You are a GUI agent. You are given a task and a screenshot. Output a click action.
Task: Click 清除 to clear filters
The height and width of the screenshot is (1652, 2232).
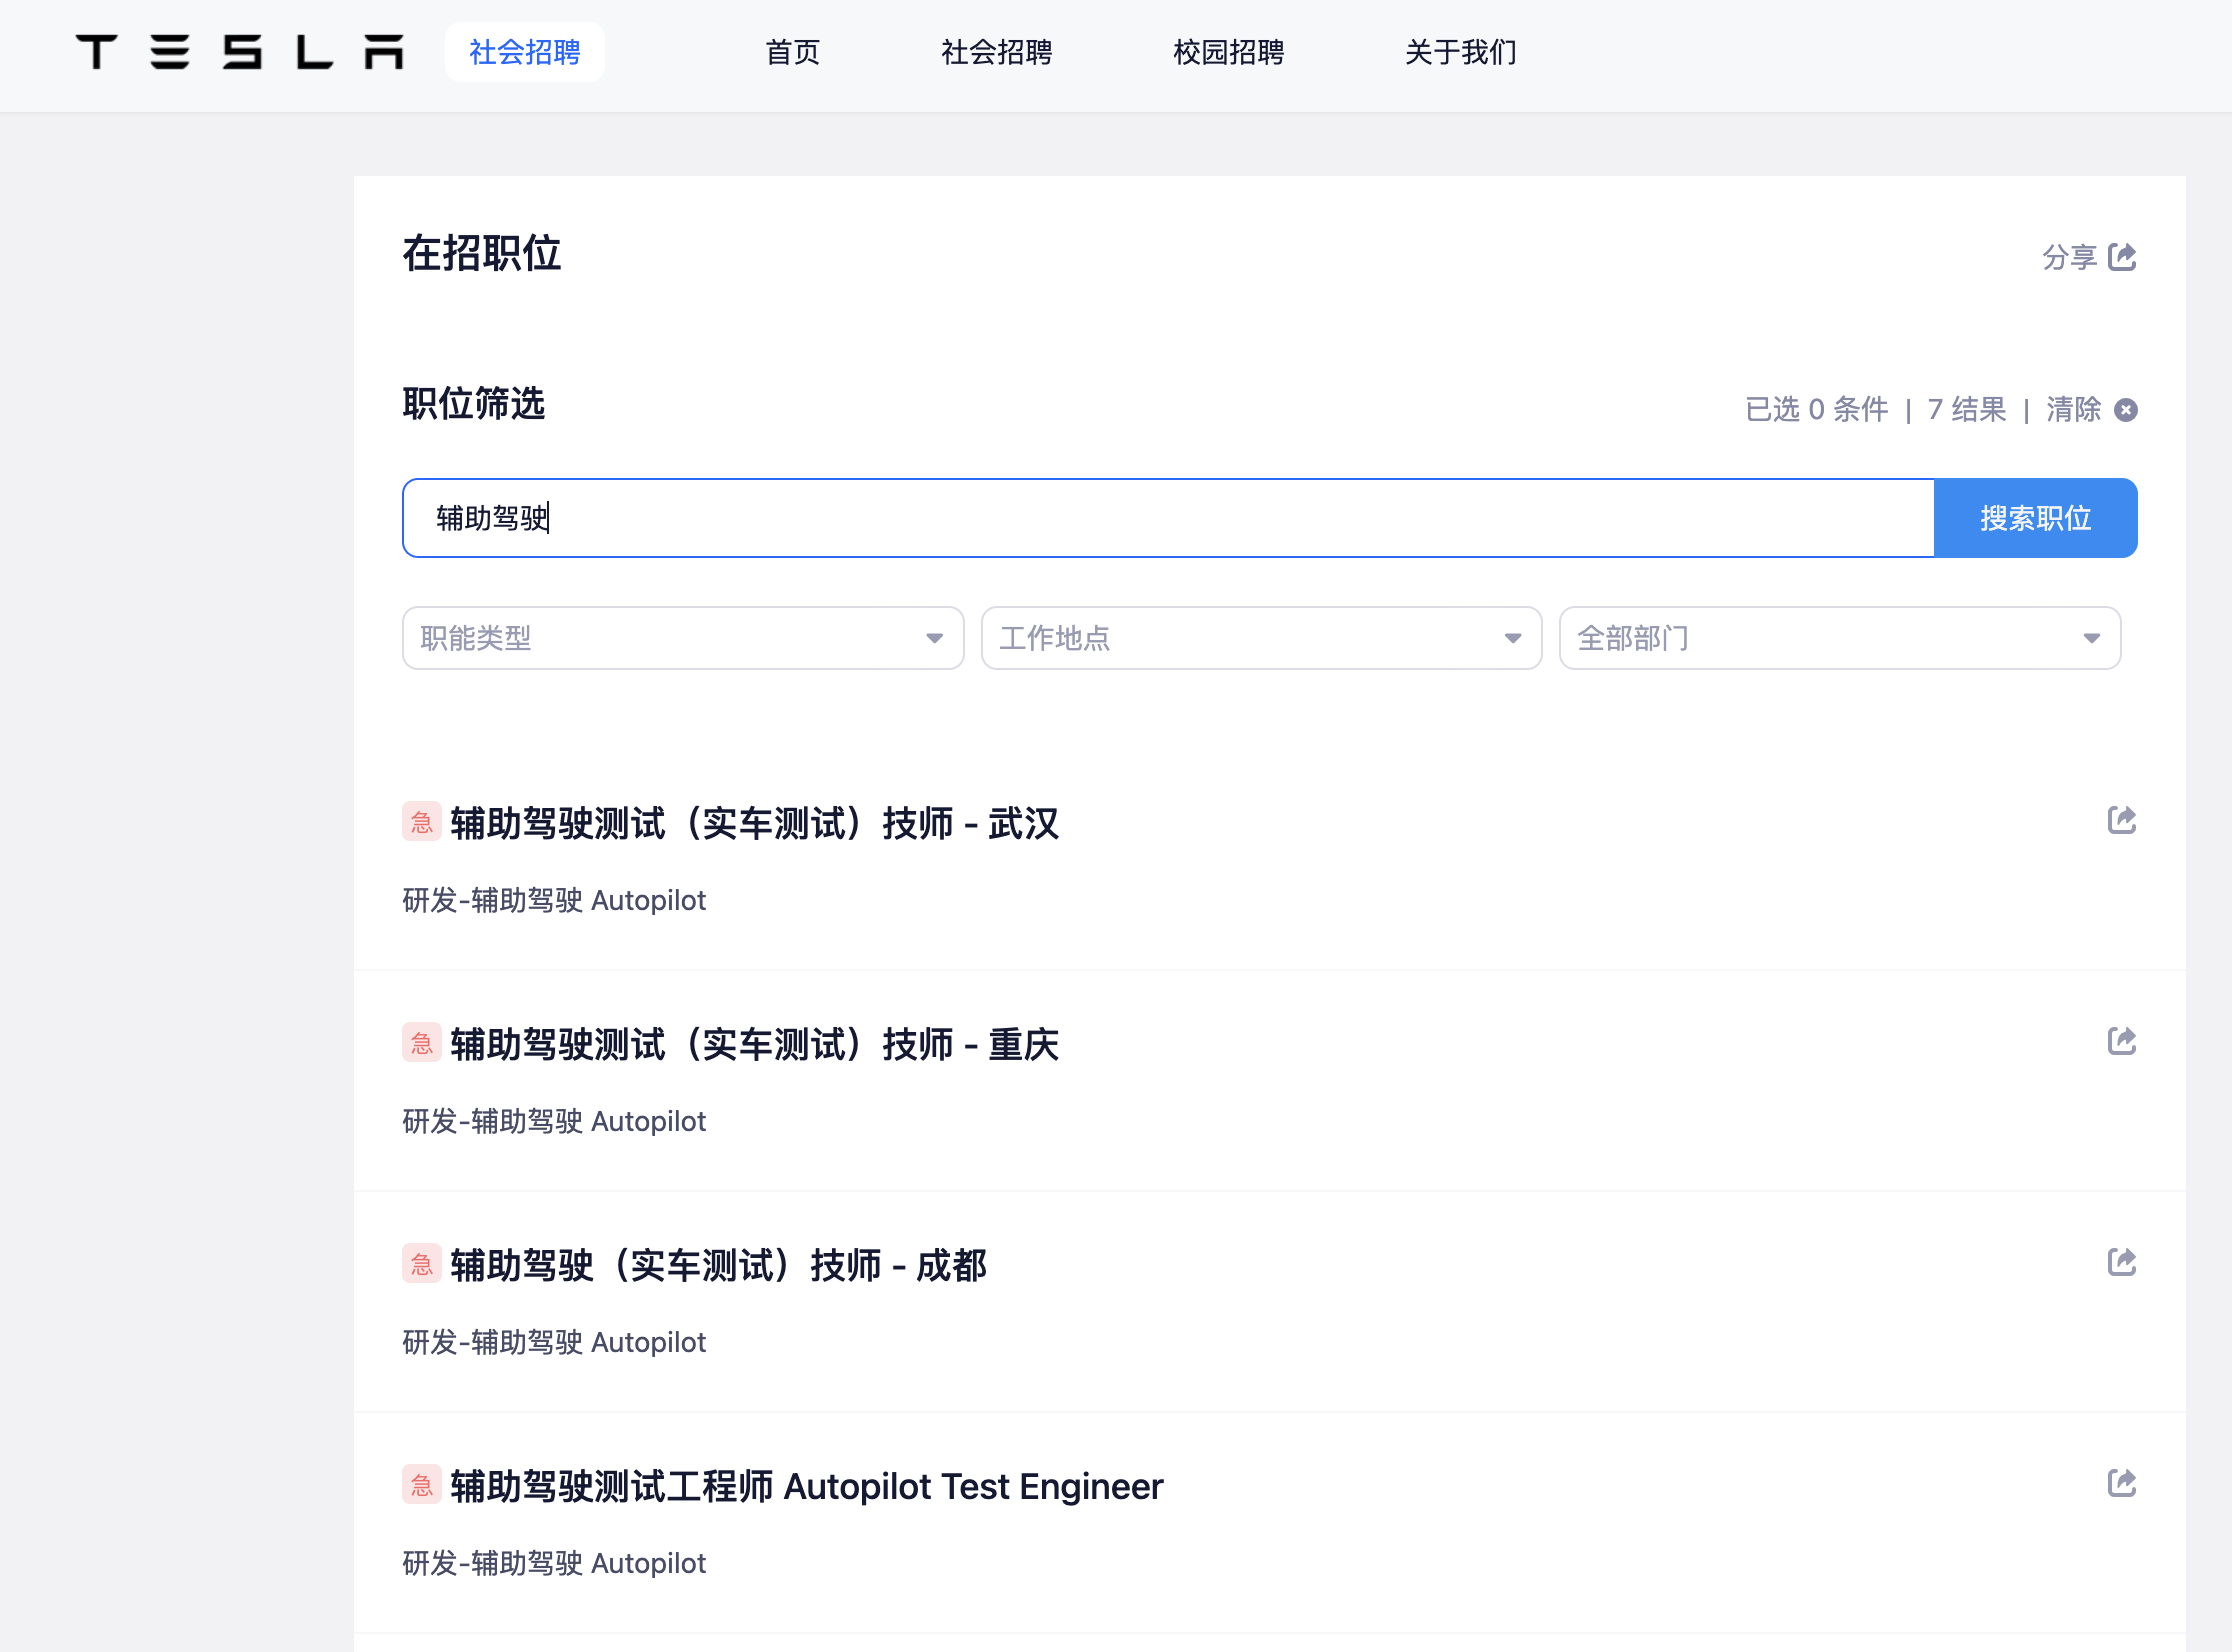tap(2074, 409)
